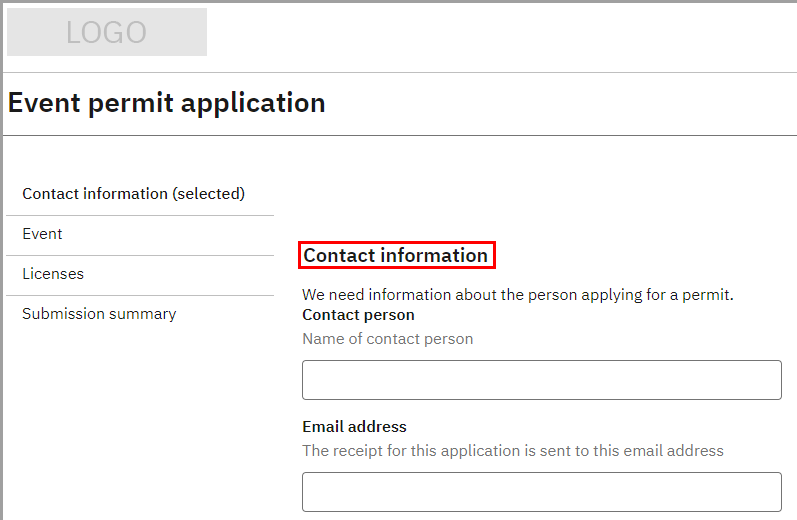Screen dimensions: 797x520
Task: Click the Contact information section heading
Action: point(395,256)
